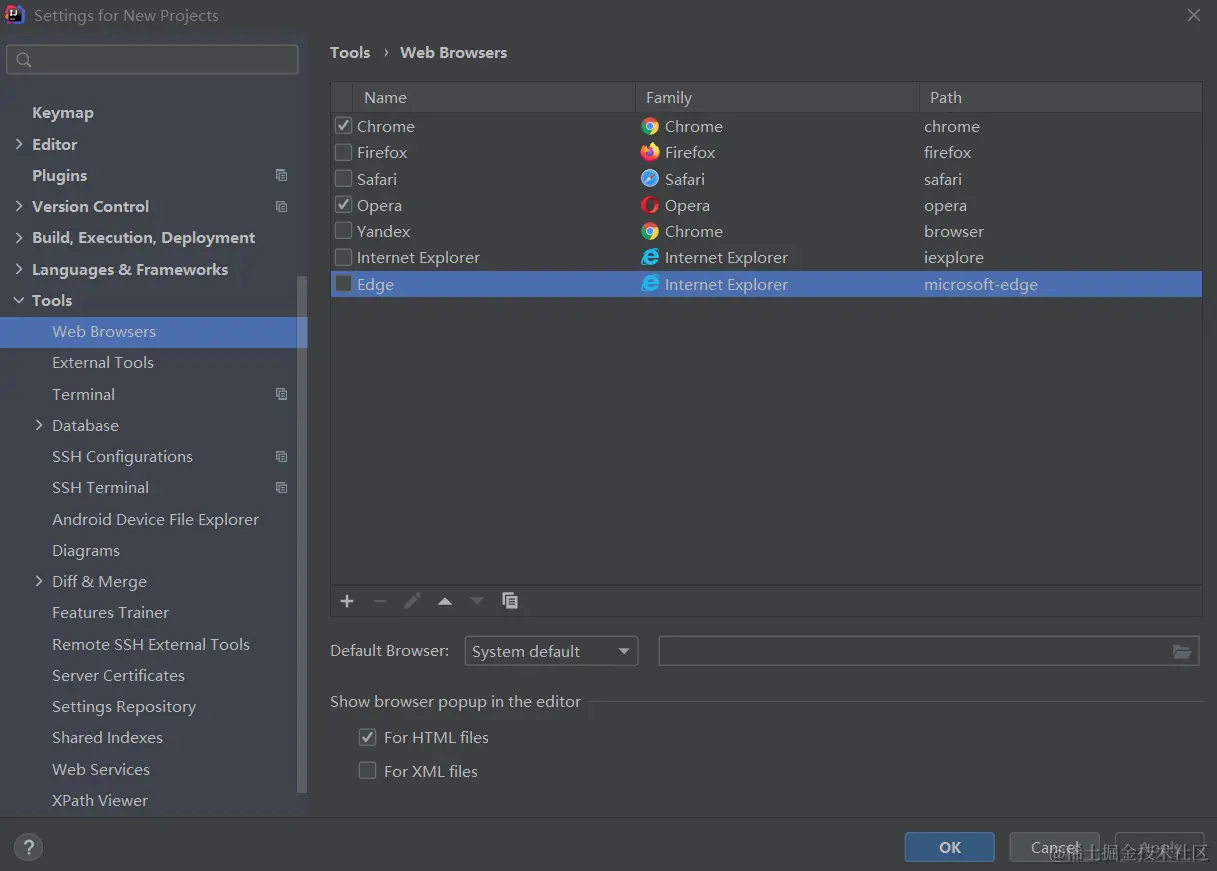Screen dimensions: 1217x871
Task: Click the Tools breadcrumb link
Action: tap(350, 52)
